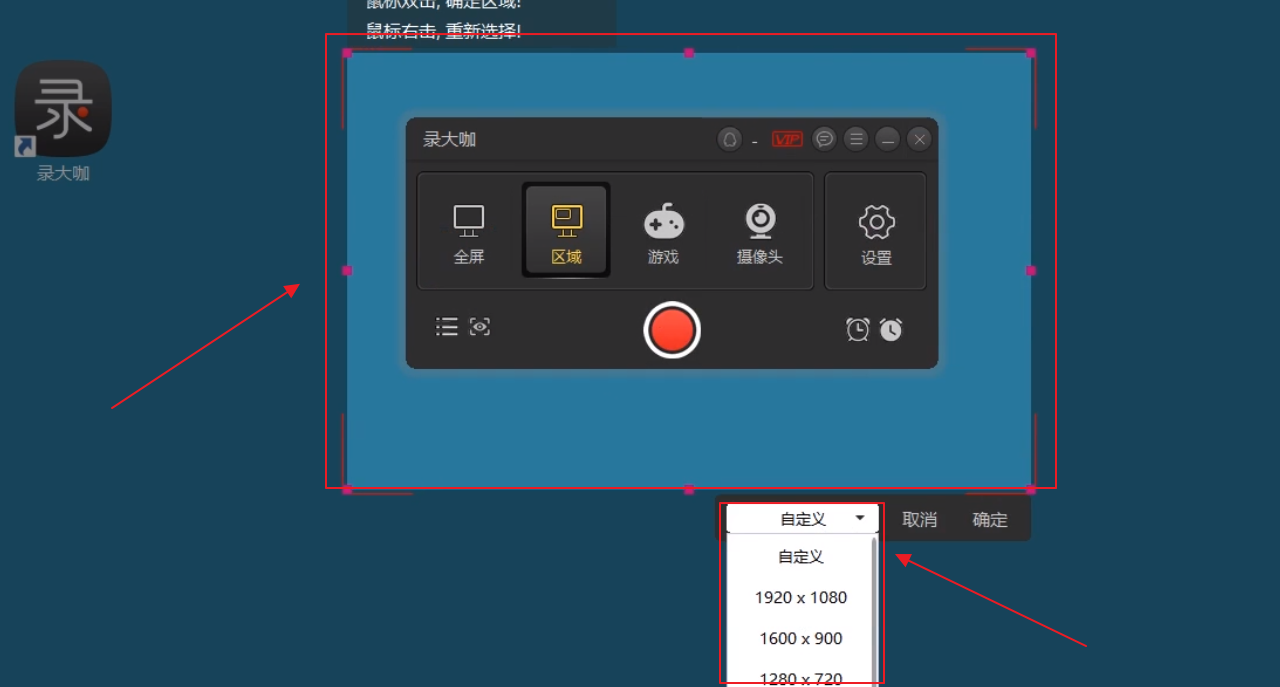This screenshot has width=1280, height=687.
Task: Select the 摄像头 webcam recording mode
Action: 760,231
